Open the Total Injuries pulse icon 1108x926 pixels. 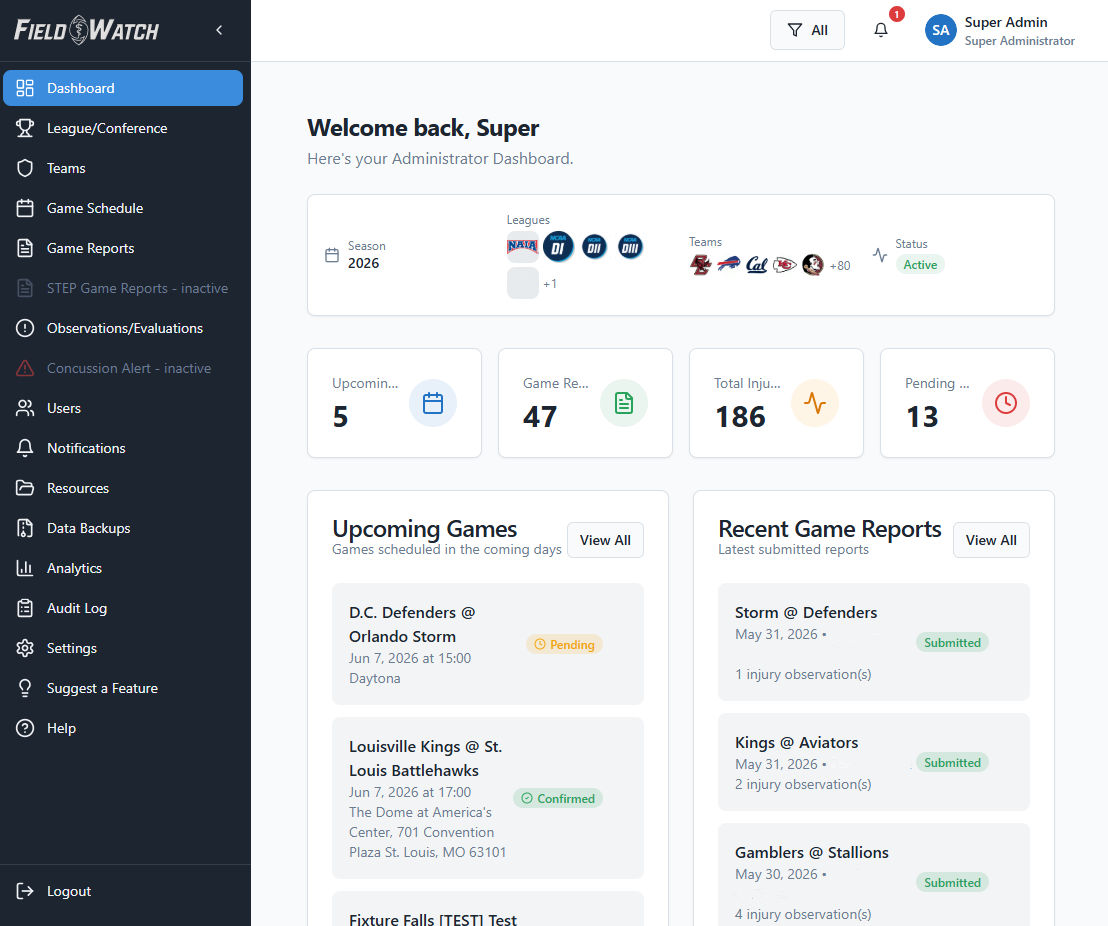(x=815, y=403)
